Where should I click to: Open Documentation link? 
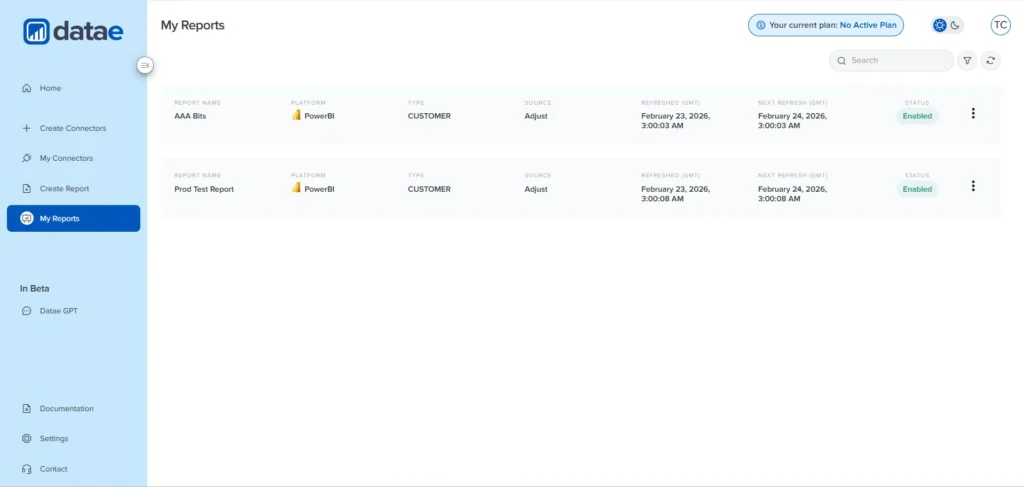click(66, 408)
